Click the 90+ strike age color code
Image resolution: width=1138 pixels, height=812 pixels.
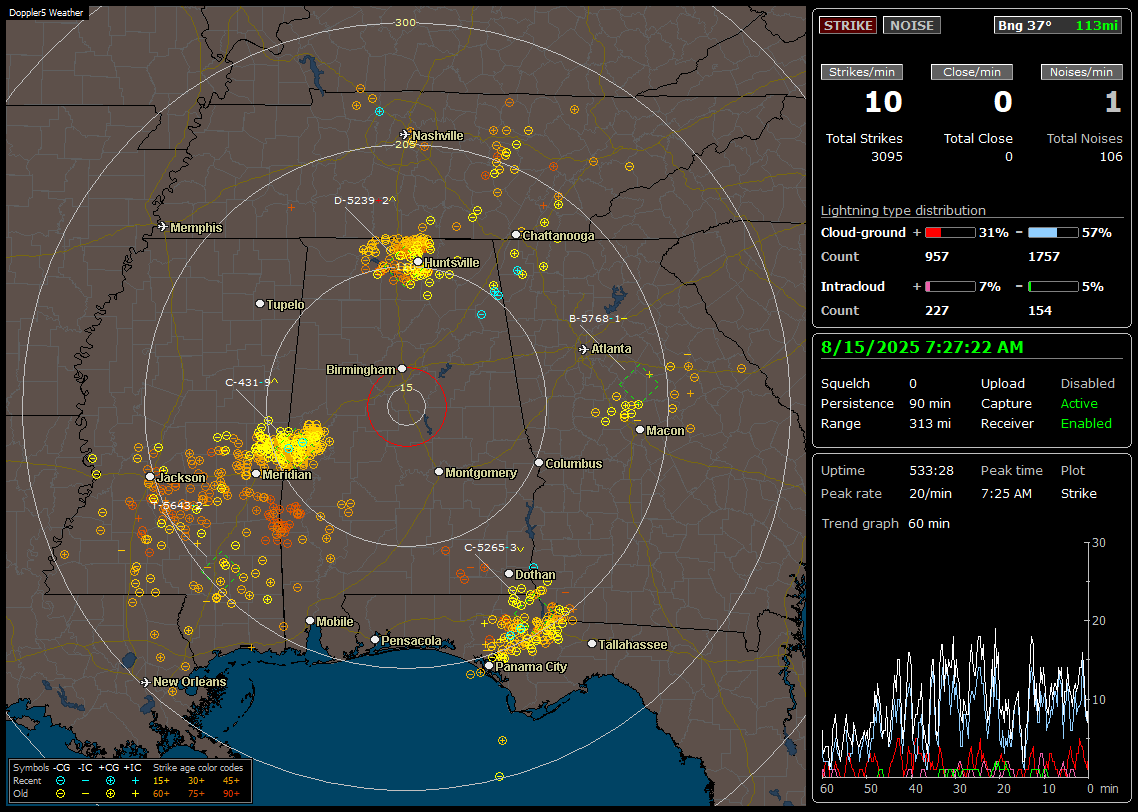click(x=231, y=794)
